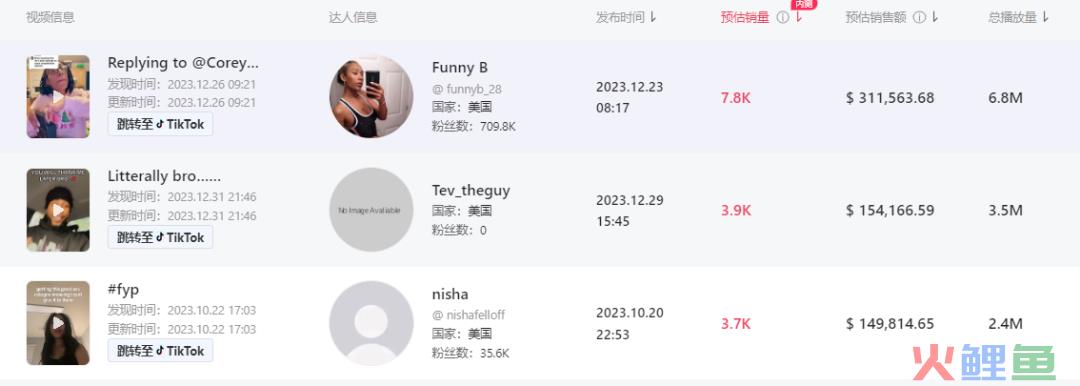Click the info icon beside 预估销售额

click(x=920, y=18)
